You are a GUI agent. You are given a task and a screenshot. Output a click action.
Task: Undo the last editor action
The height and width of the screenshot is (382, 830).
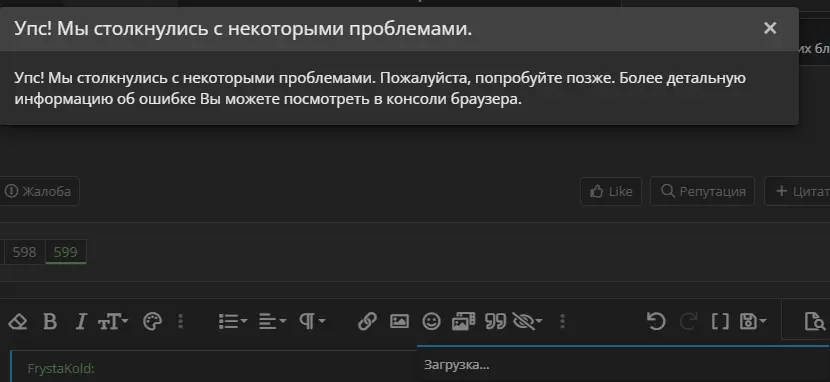click(656, 321)
